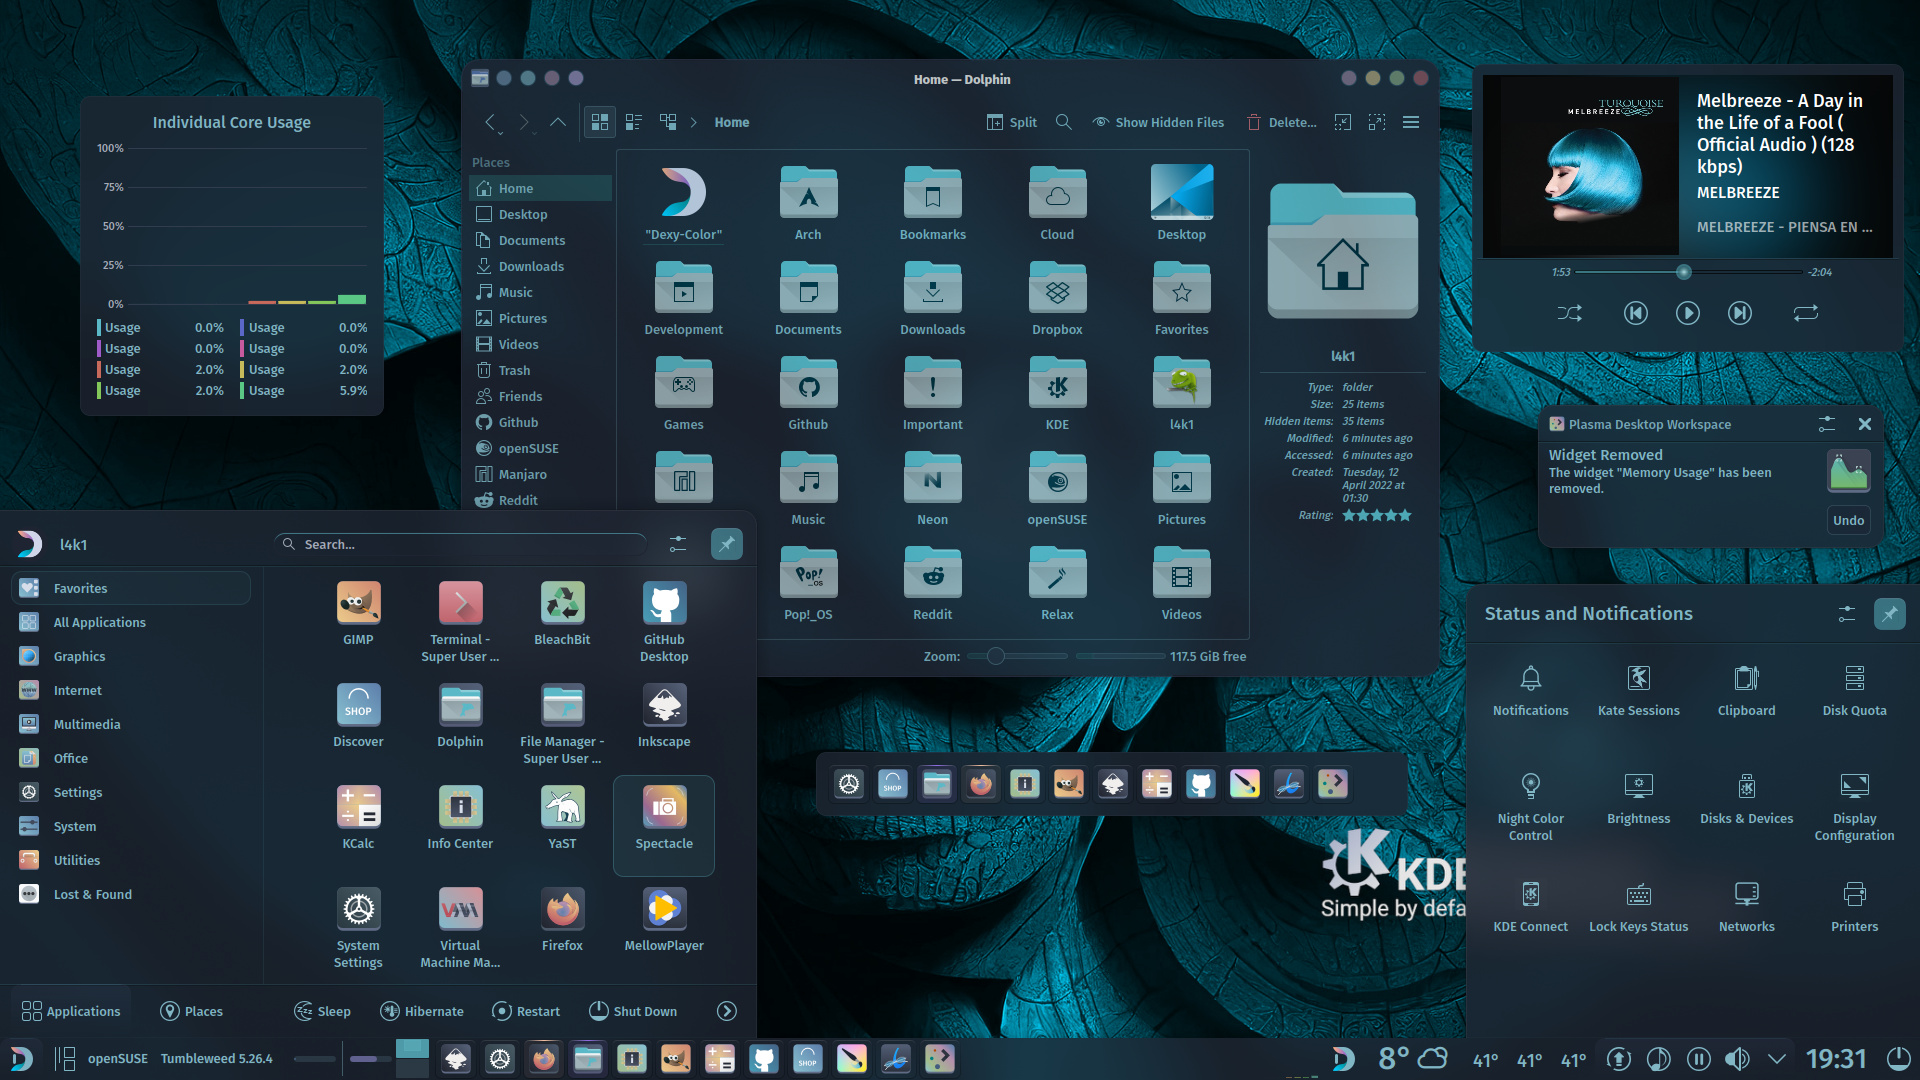Open Dolphin hamburger menu

point(1411,122)
